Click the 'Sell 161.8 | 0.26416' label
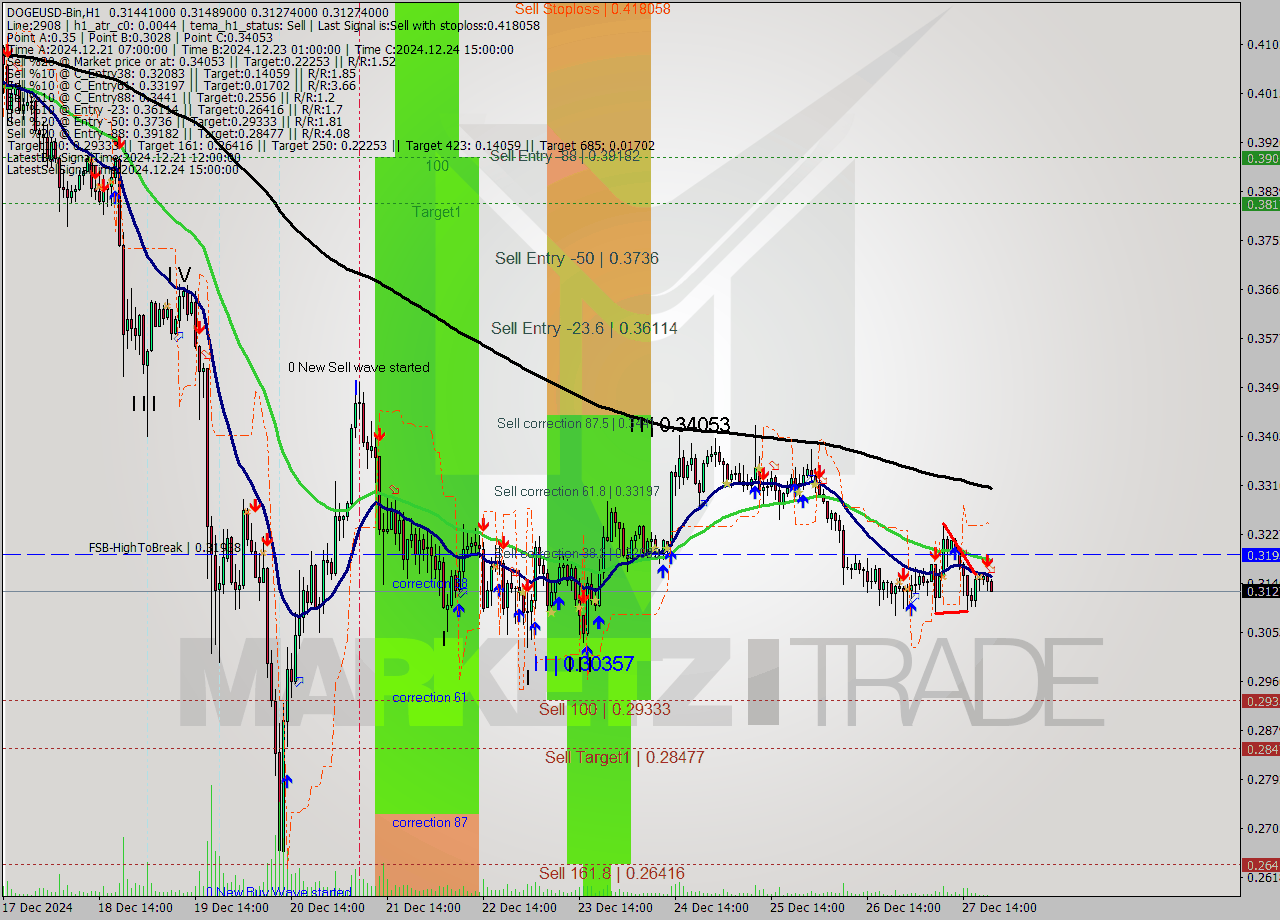Image resolution: width=1280 pixels, height=920 pixels. click(x=612, y=874)
